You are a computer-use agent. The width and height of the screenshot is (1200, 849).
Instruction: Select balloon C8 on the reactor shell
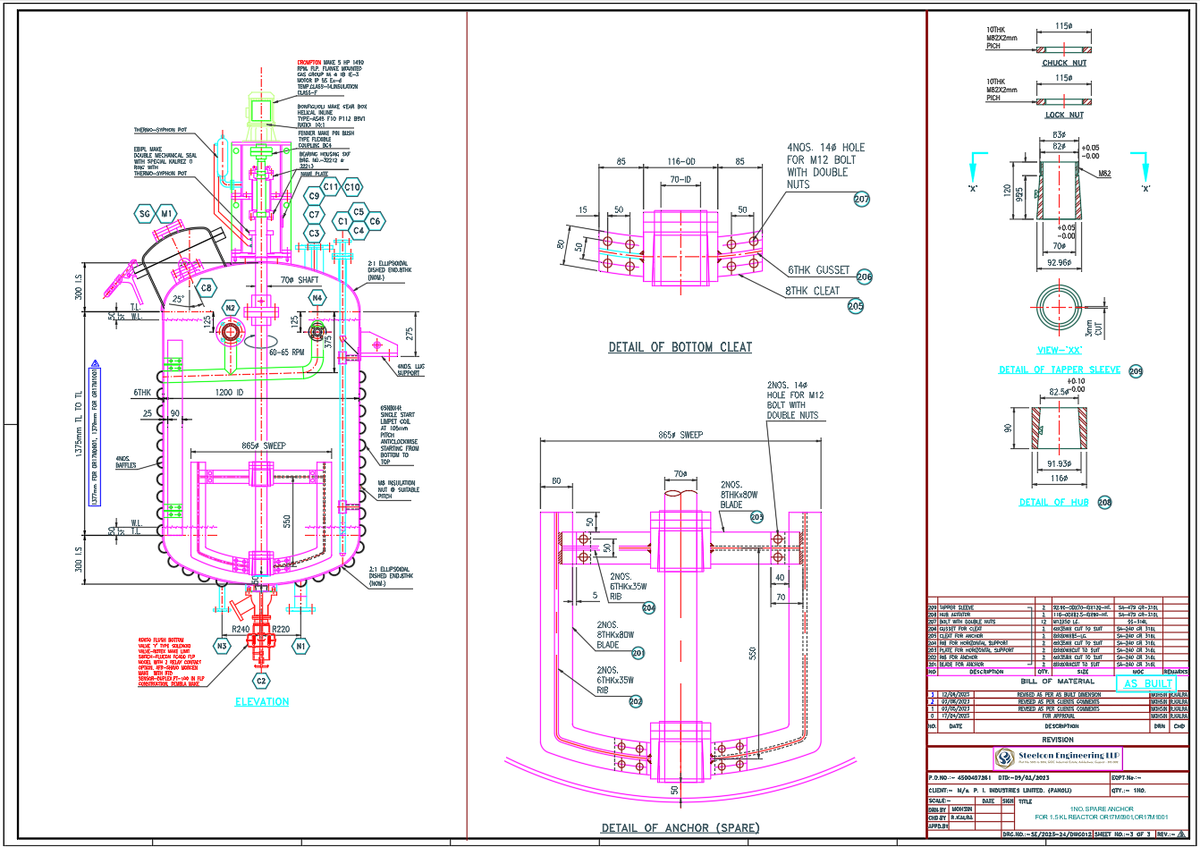pos(206,287)
